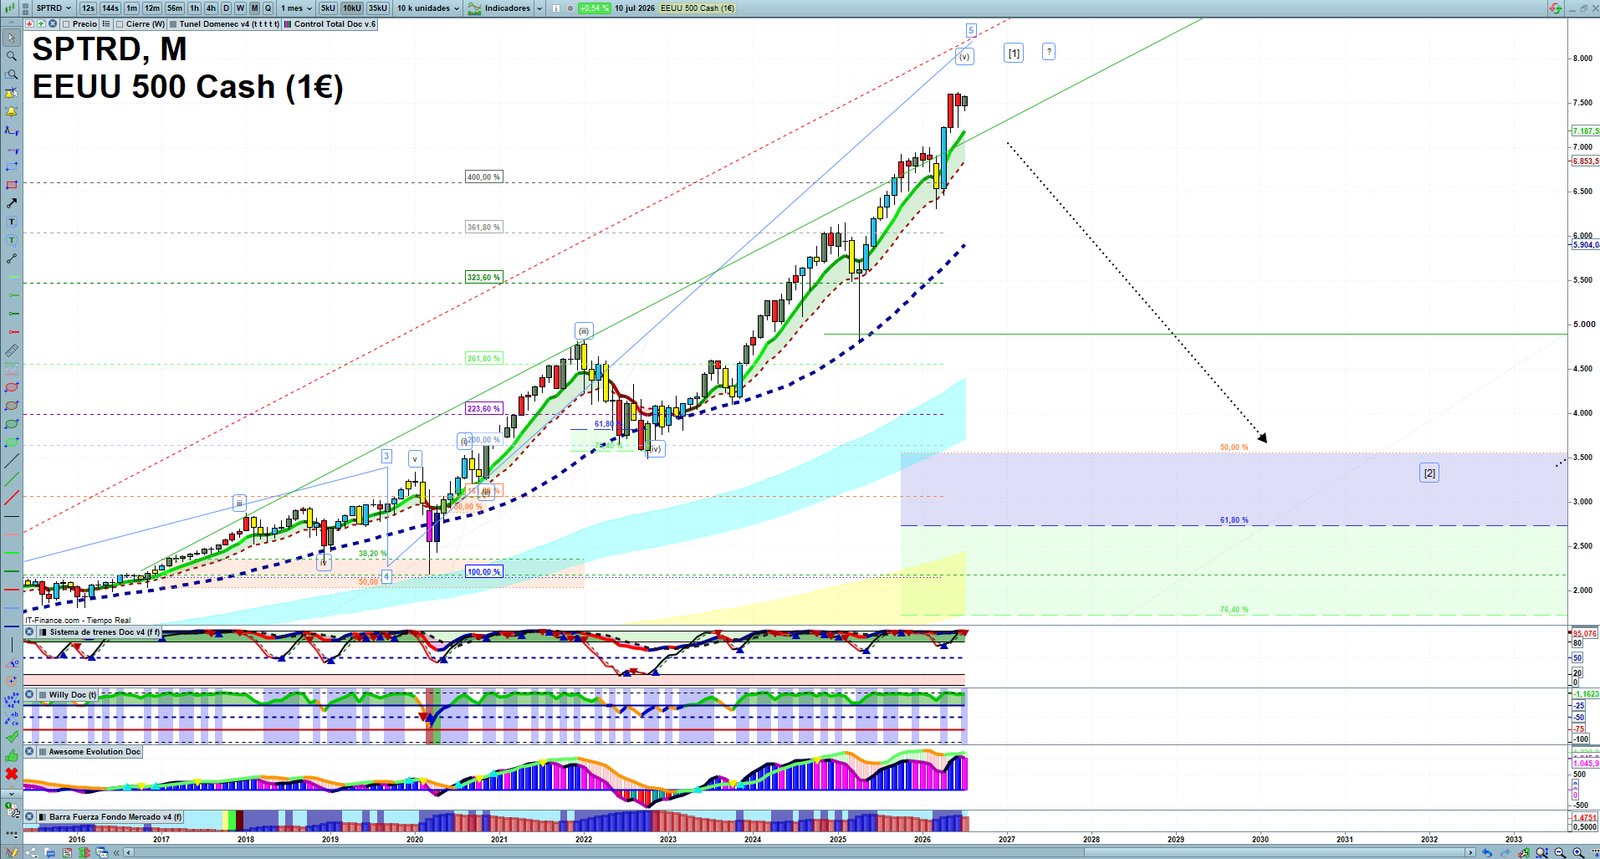The width and height of the screenshot is (1600, 859).
Task: Click the red X marker icon
Action: pos(11,774)
